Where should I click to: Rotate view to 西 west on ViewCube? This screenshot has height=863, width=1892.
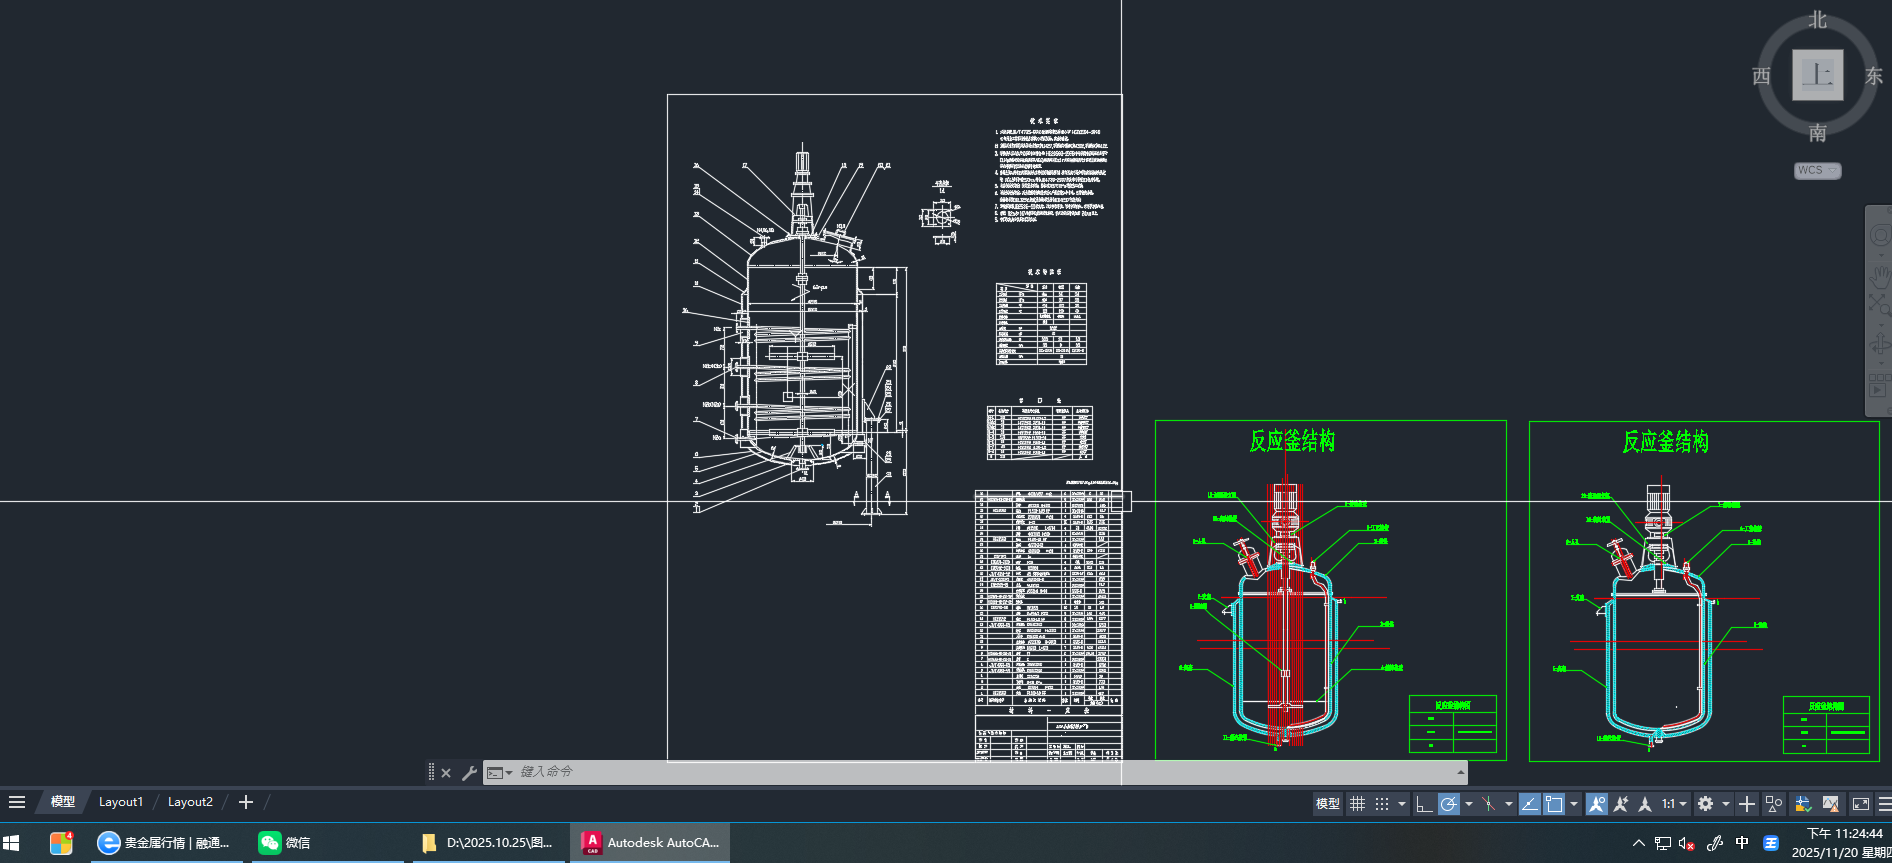pyautogui.click(x=1762, y=76)
